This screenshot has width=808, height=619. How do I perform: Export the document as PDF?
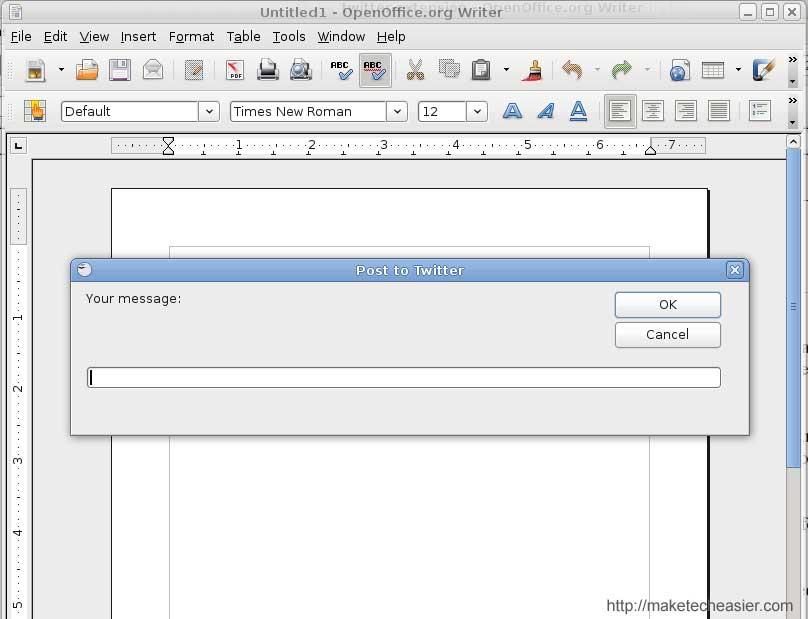click(x=236, y=70)
